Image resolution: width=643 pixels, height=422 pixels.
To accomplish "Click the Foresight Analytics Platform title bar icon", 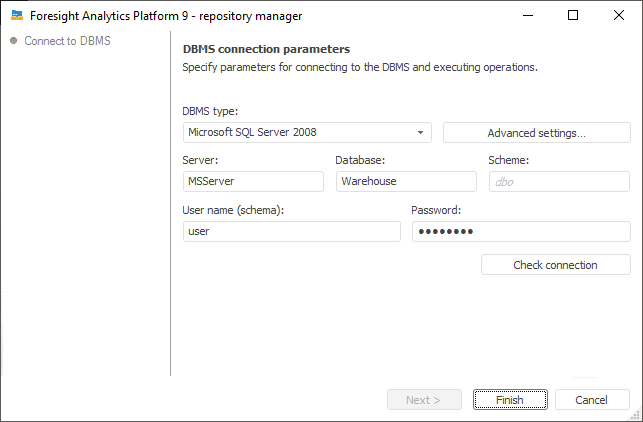I will pos(17,16).
